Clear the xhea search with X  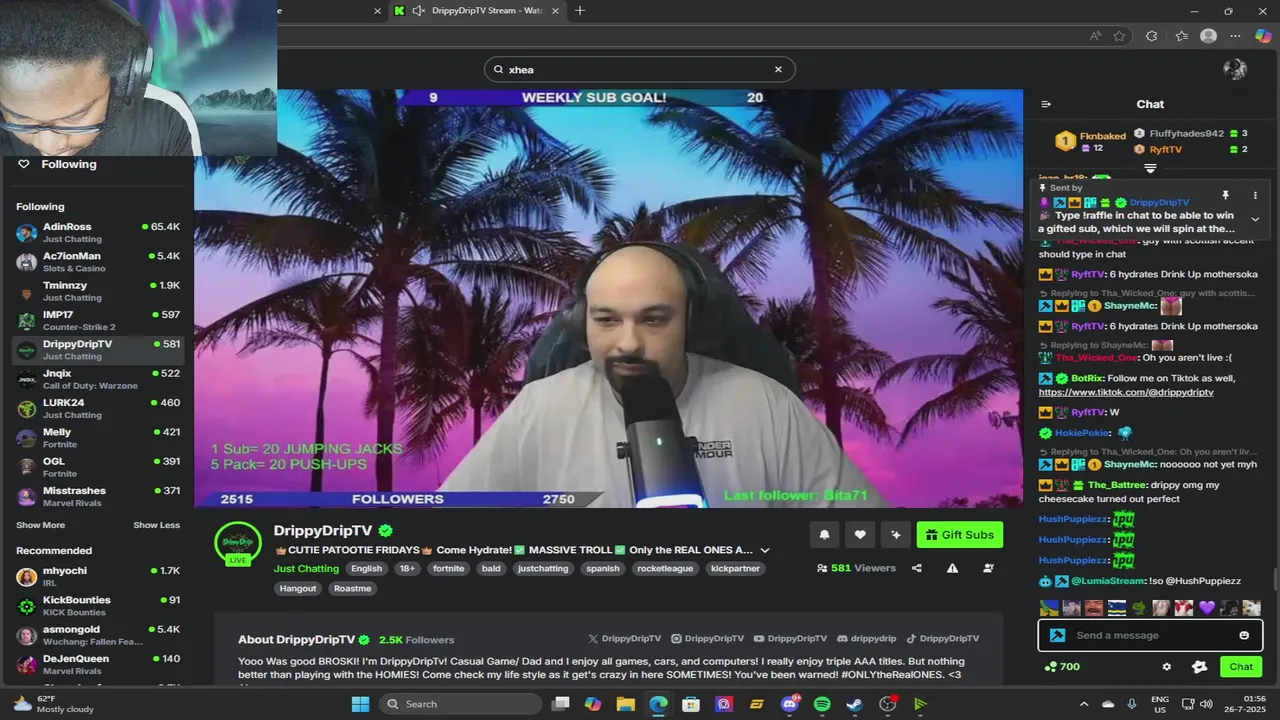(x=778, y=69)
